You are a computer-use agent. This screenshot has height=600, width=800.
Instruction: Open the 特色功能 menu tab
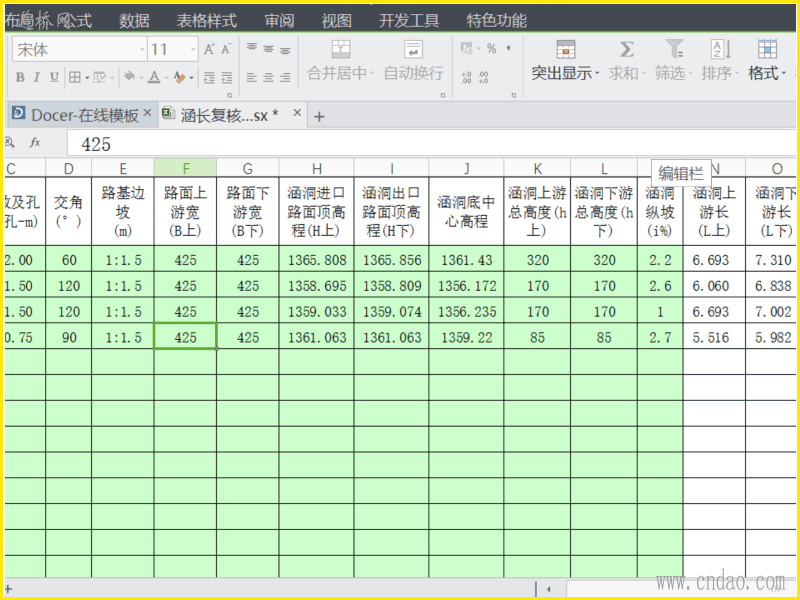(496, 20)
